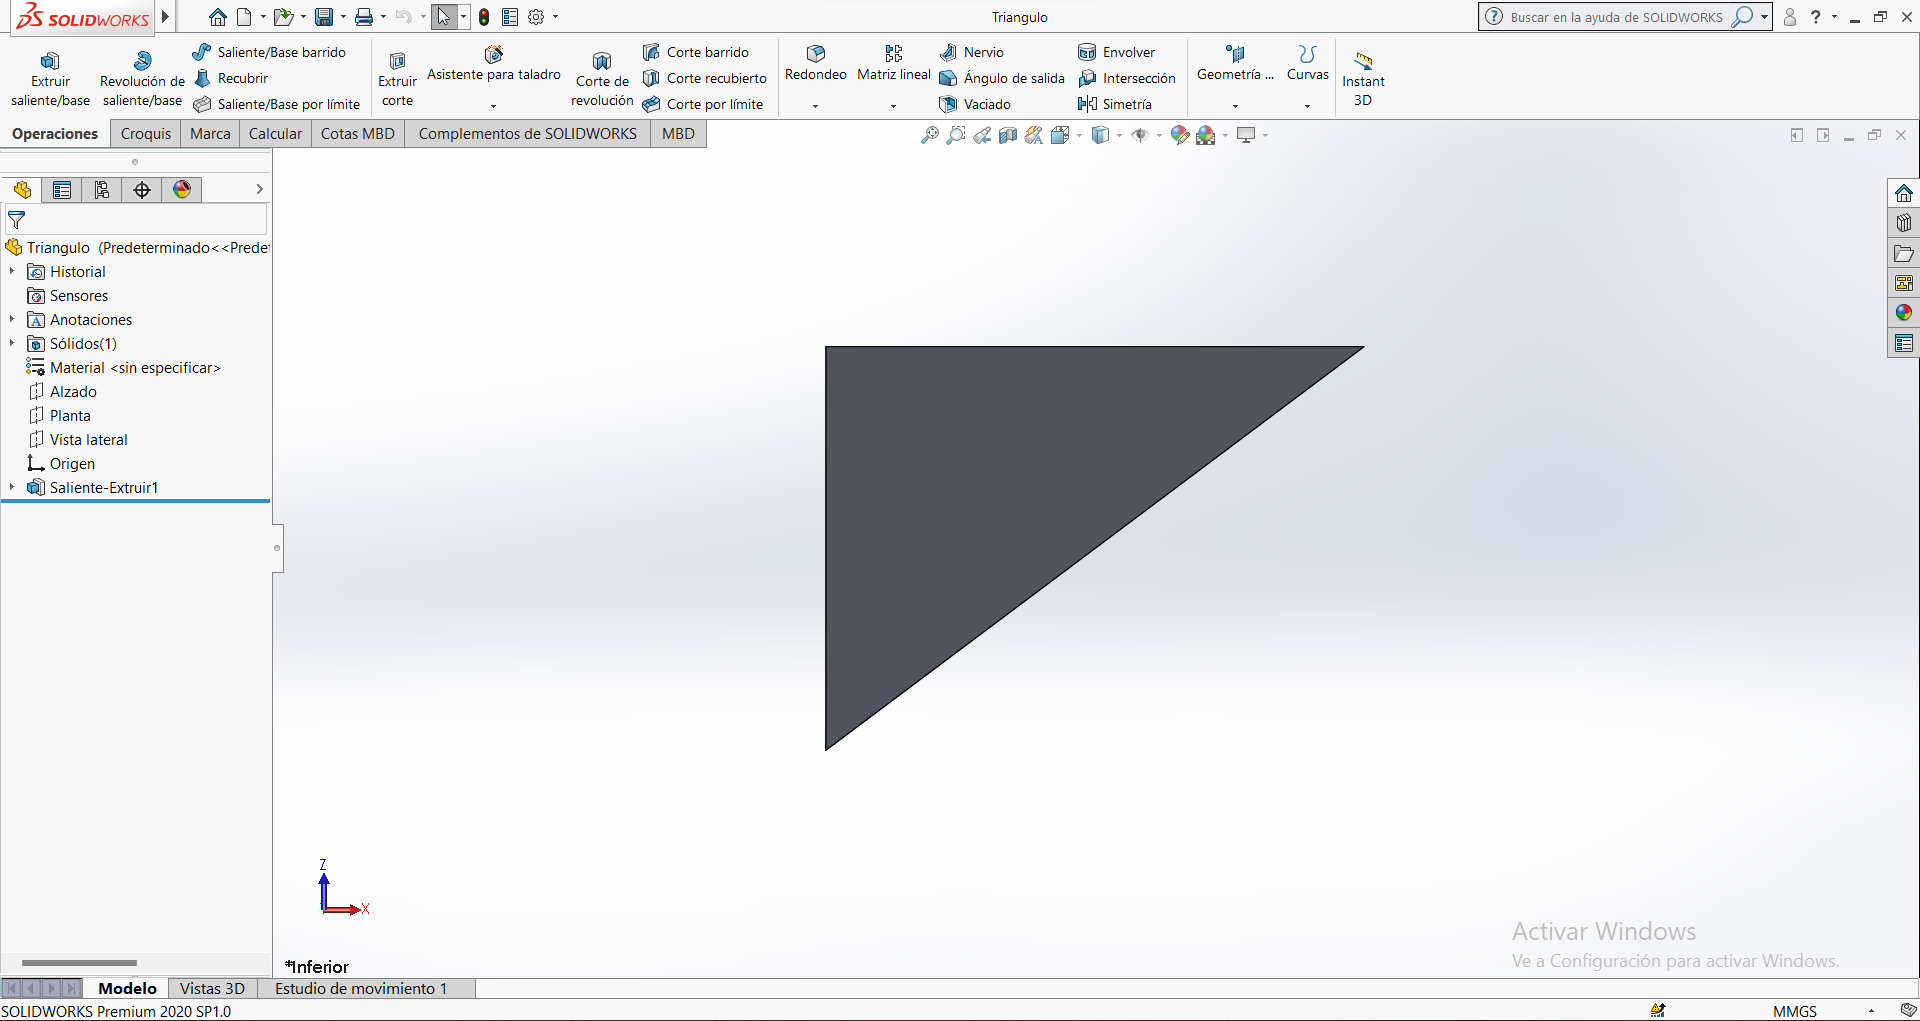1920x1021 pixels.
Task: Click the Envolver tool
Action: (x=1117, y=52)
